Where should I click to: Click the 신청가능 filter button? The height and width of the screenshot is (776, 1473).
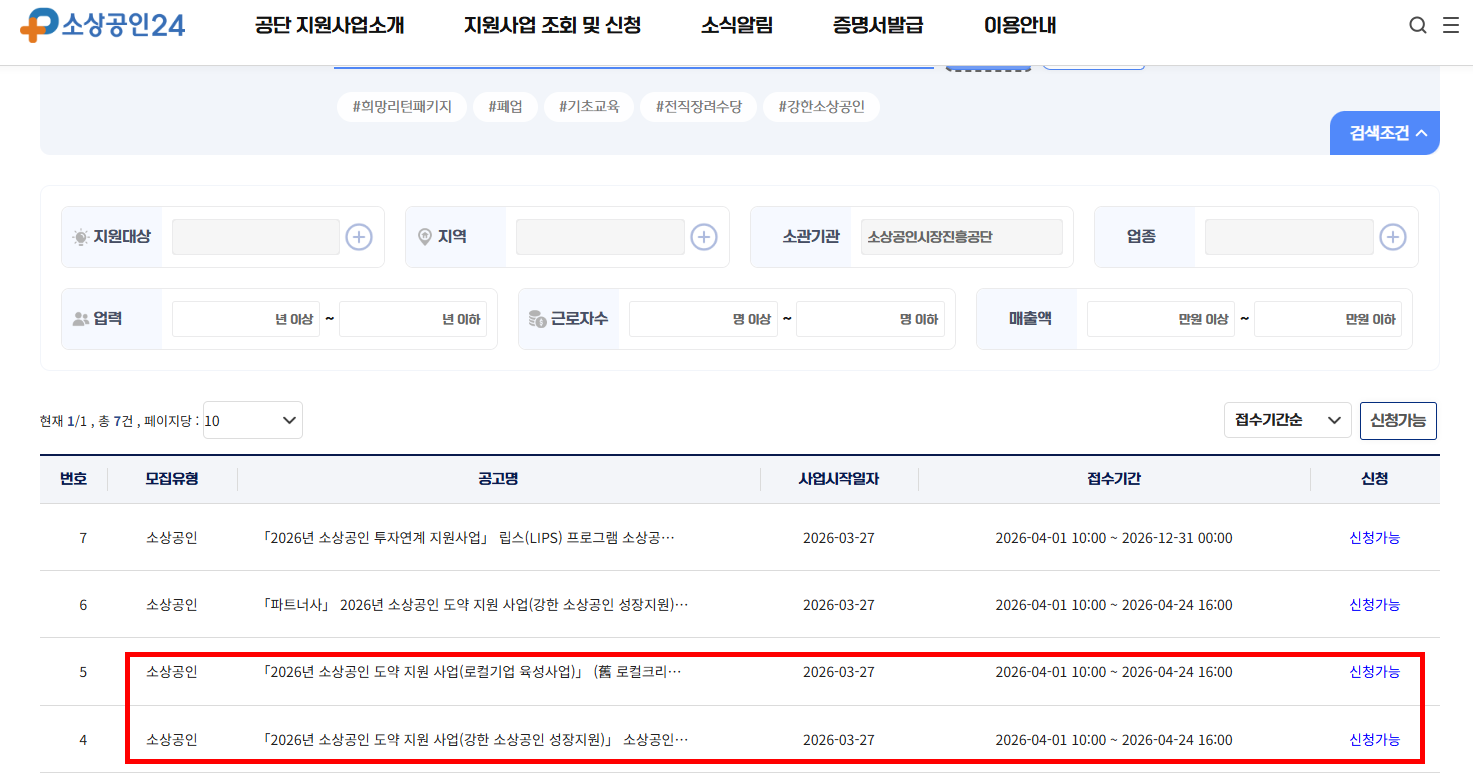[x=1398, y=421]
